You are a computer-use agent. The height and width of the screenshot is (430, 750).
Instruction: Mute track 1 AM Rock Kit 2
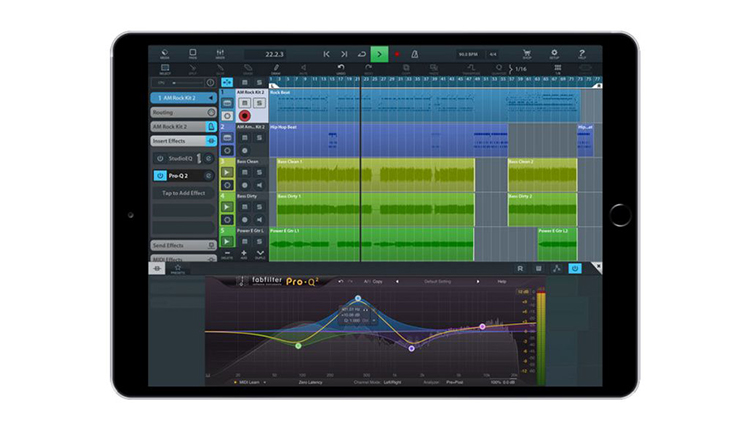click(x=244, y=103)
